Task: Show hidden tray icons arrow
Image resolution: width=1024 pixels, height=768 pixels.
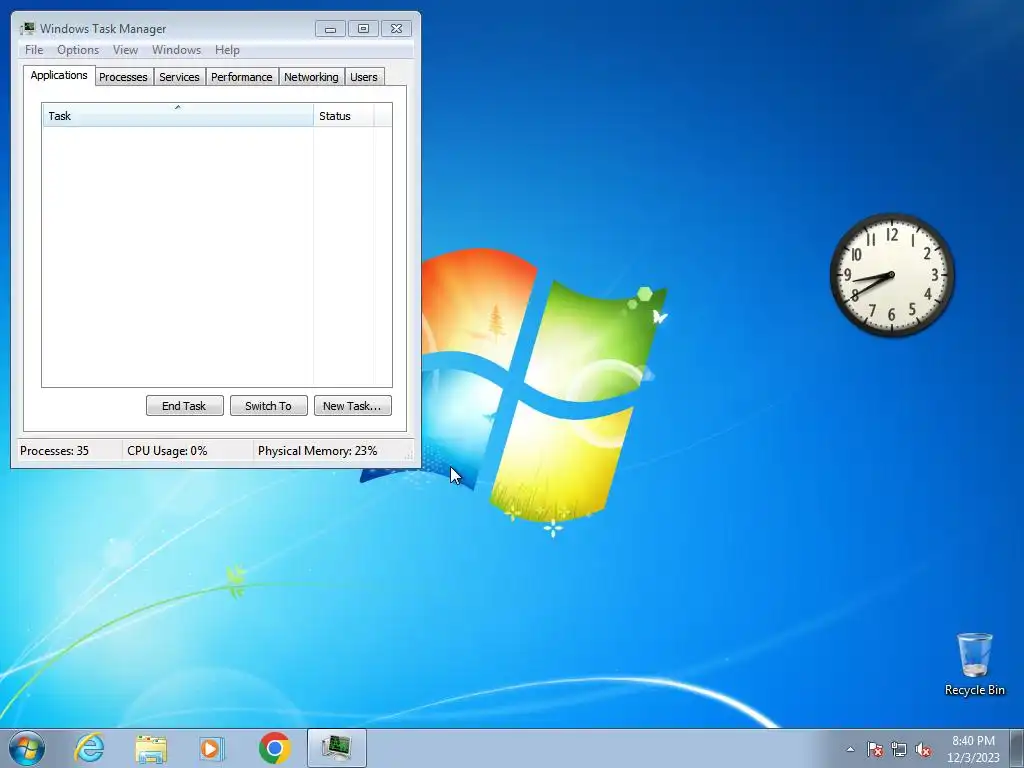Action: [x=850, y=749]
